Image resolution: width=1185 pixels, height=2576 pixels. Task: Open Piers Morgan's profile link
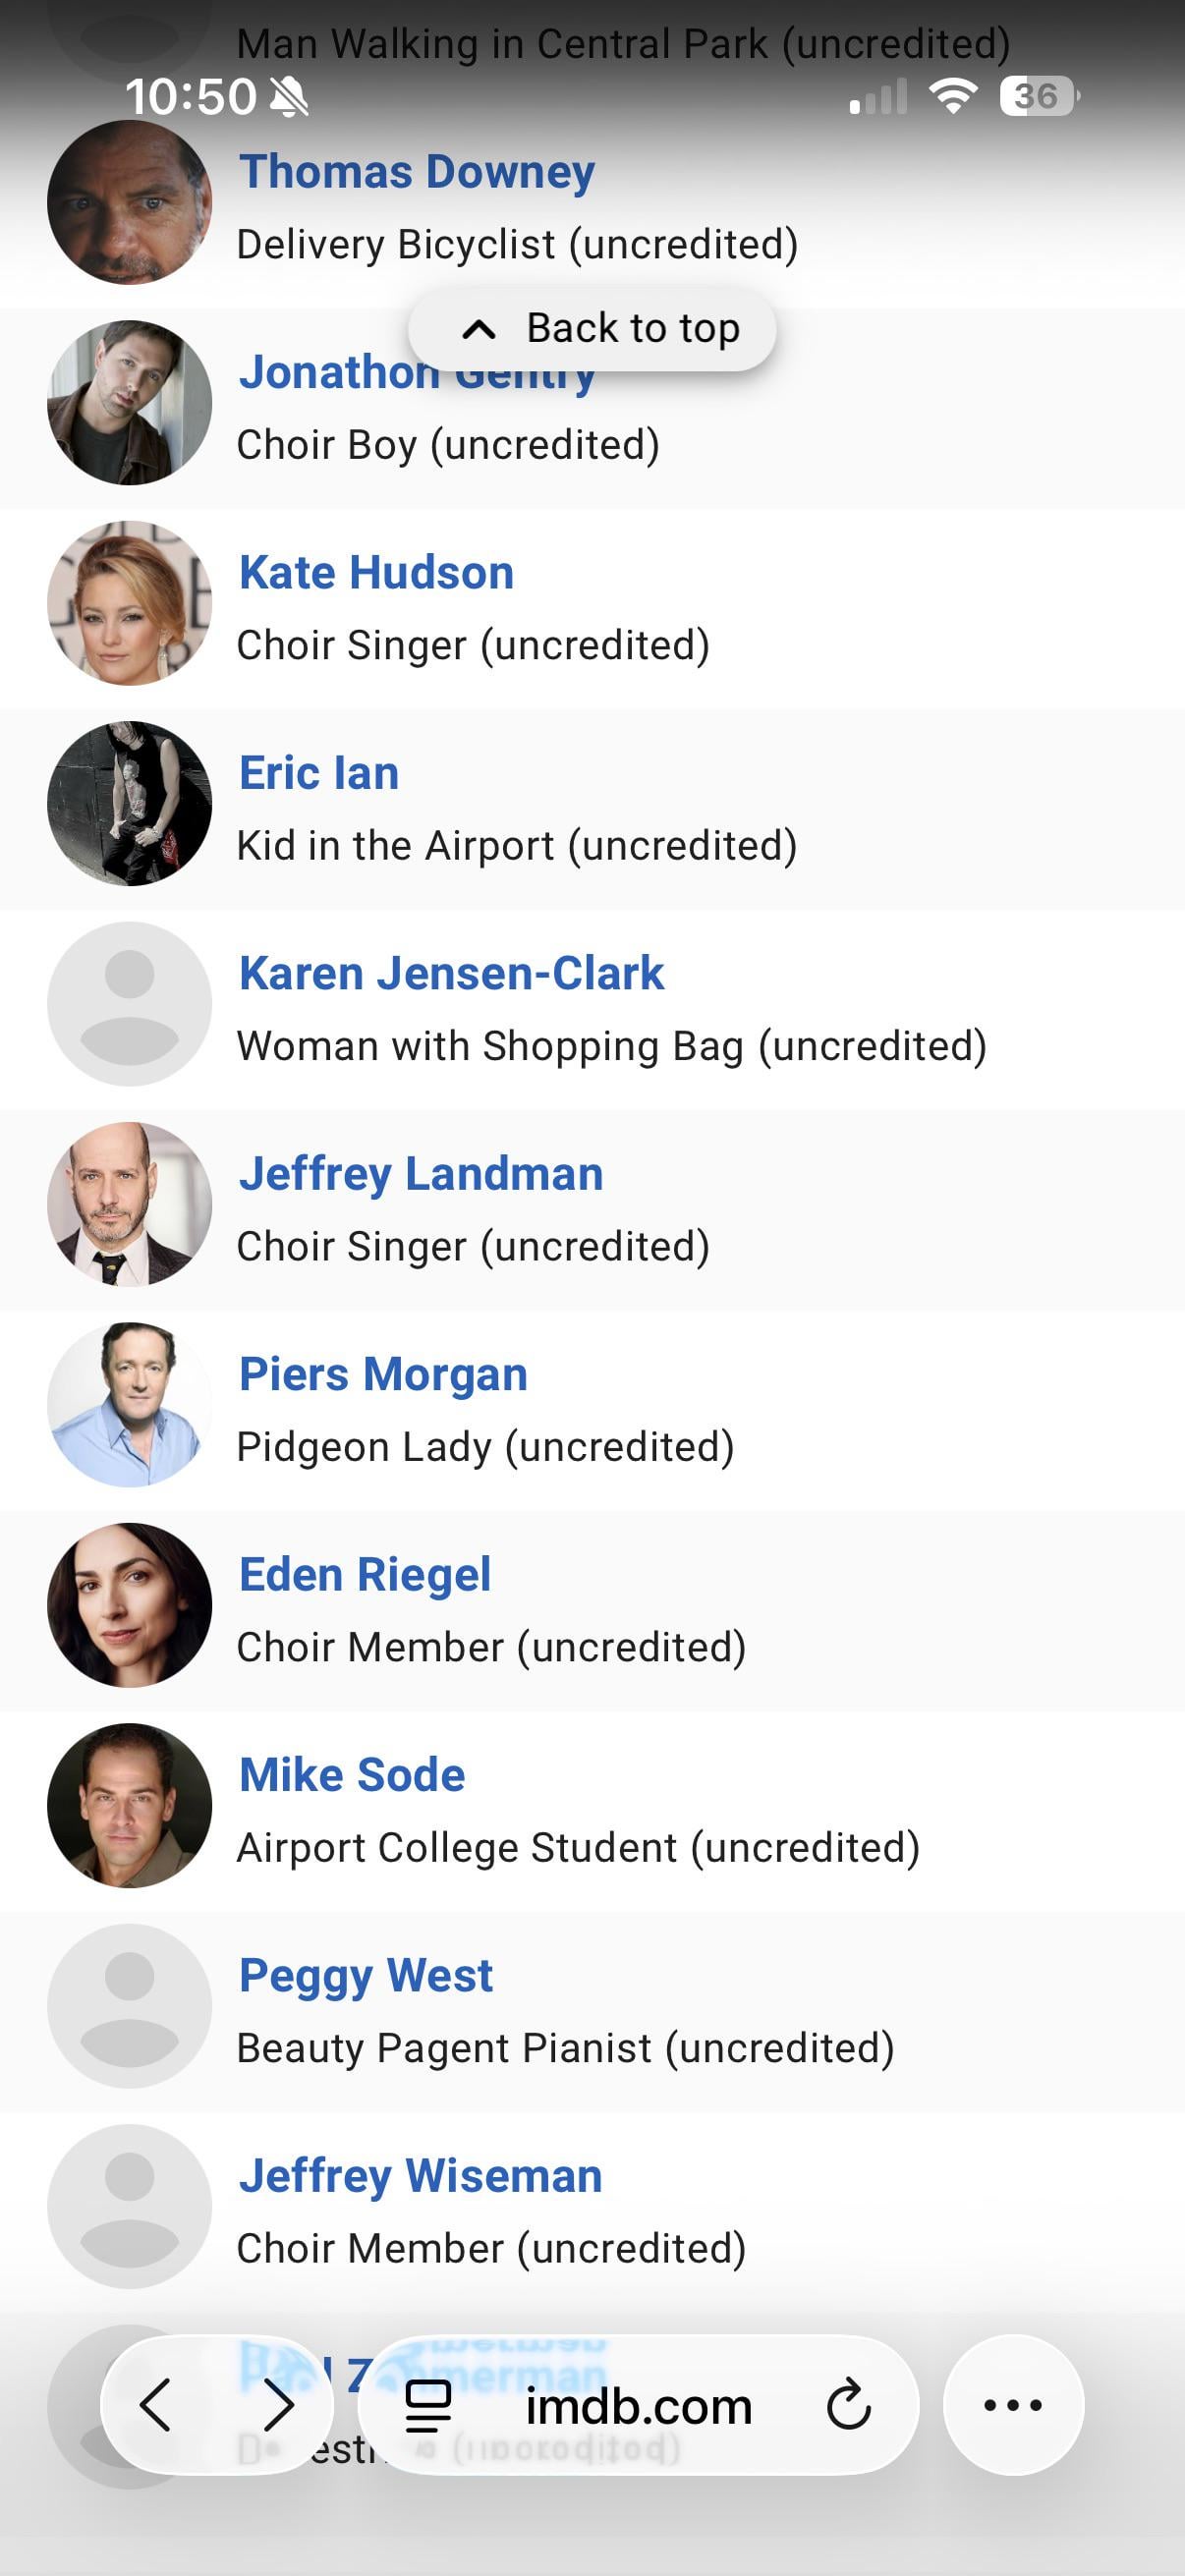(x=383, y=1374)
